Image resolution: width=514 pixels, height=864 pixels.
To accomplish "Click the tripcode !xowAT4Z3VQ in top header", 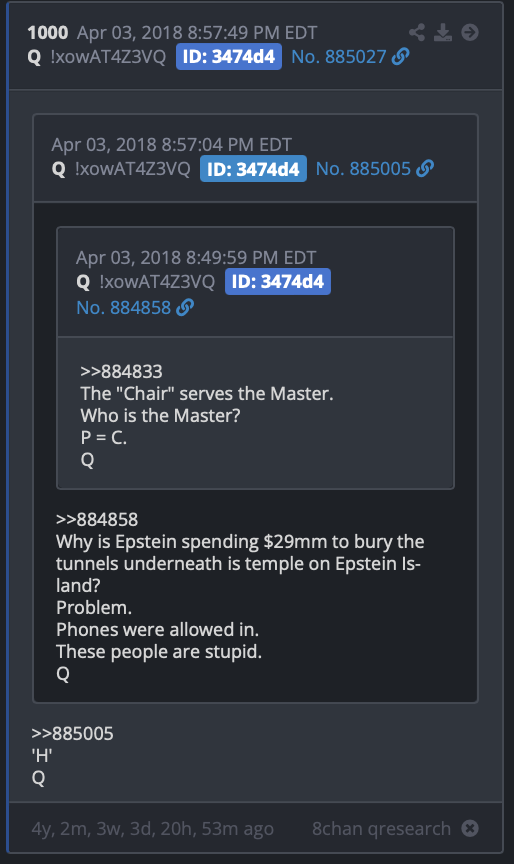I will [108, 56].
